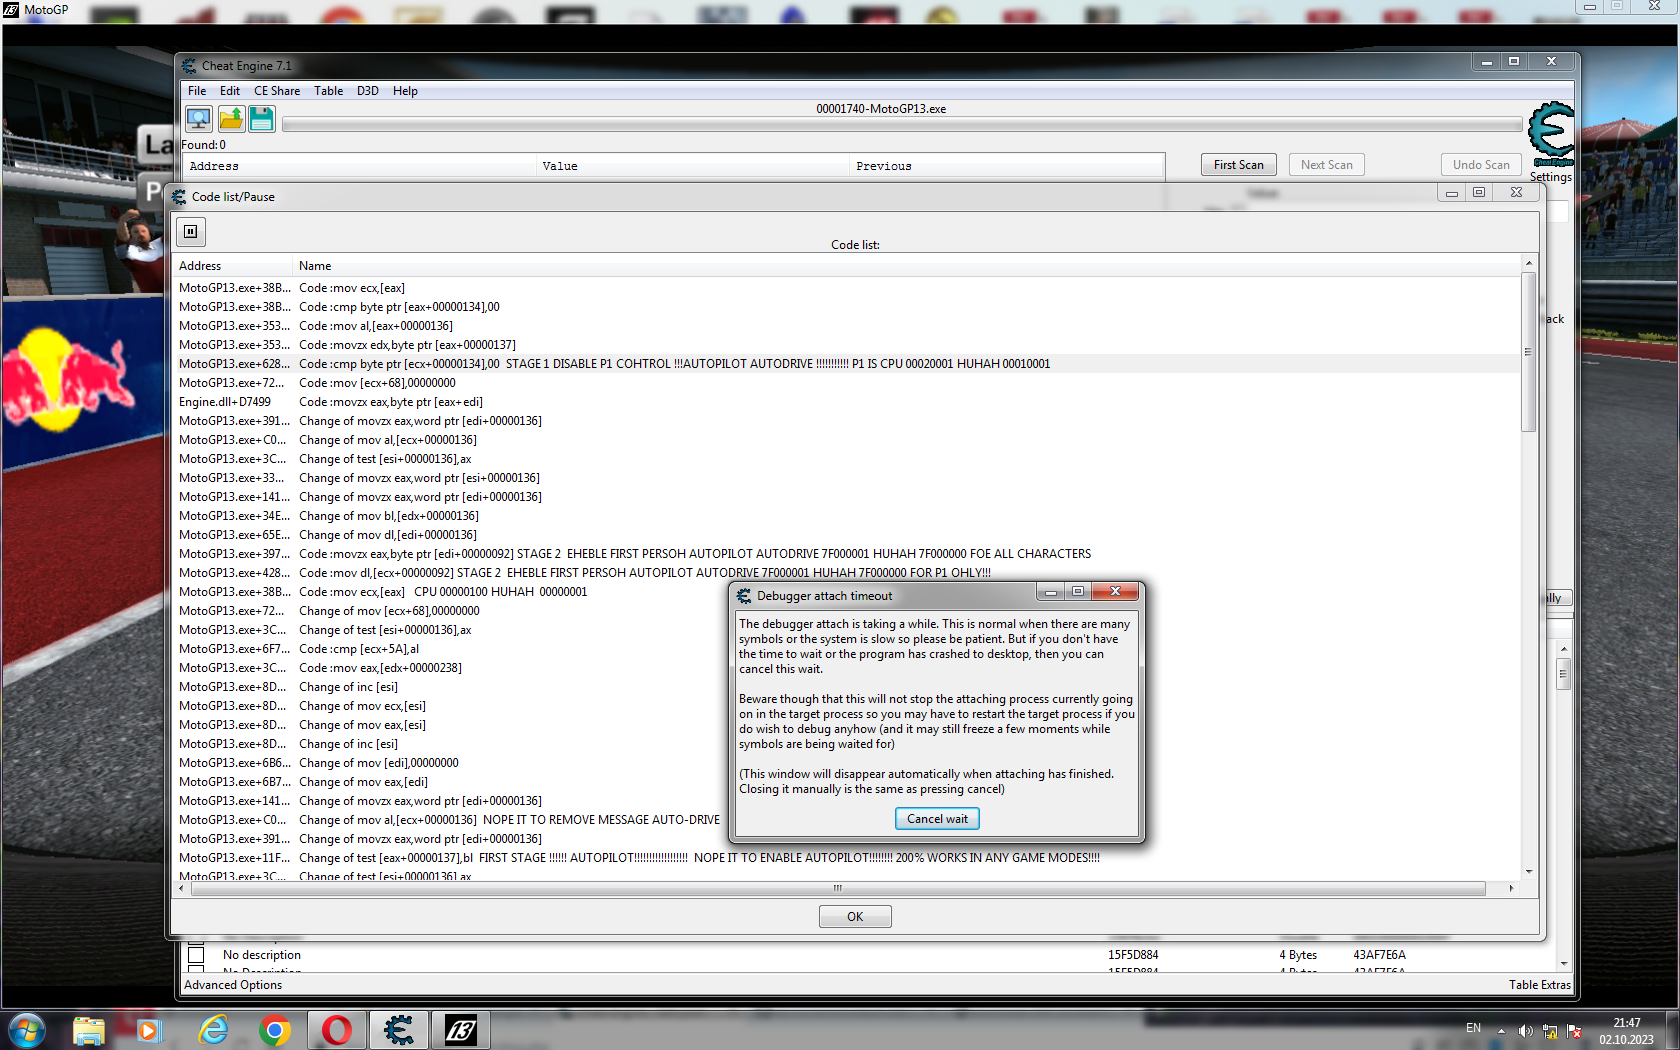Open the File menu

pyautogui.click(x=197, y=91)
